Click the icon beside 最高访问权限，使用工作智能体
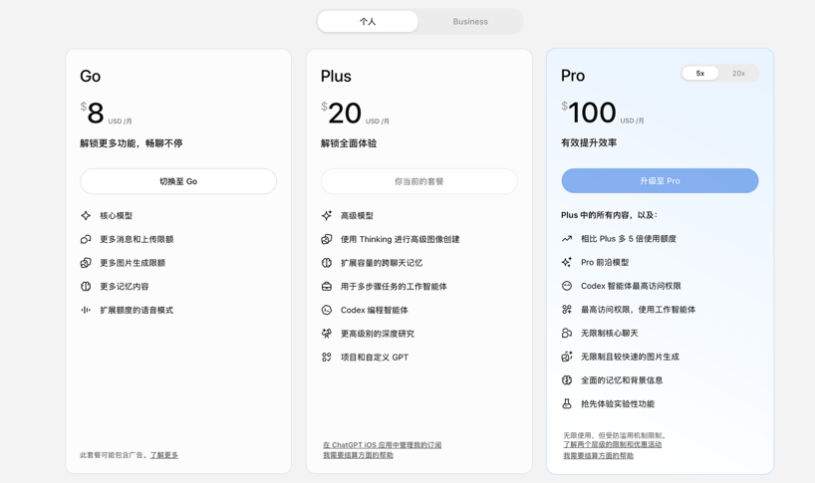The height and width of the screenshot is (483, 815). (567, 309)
